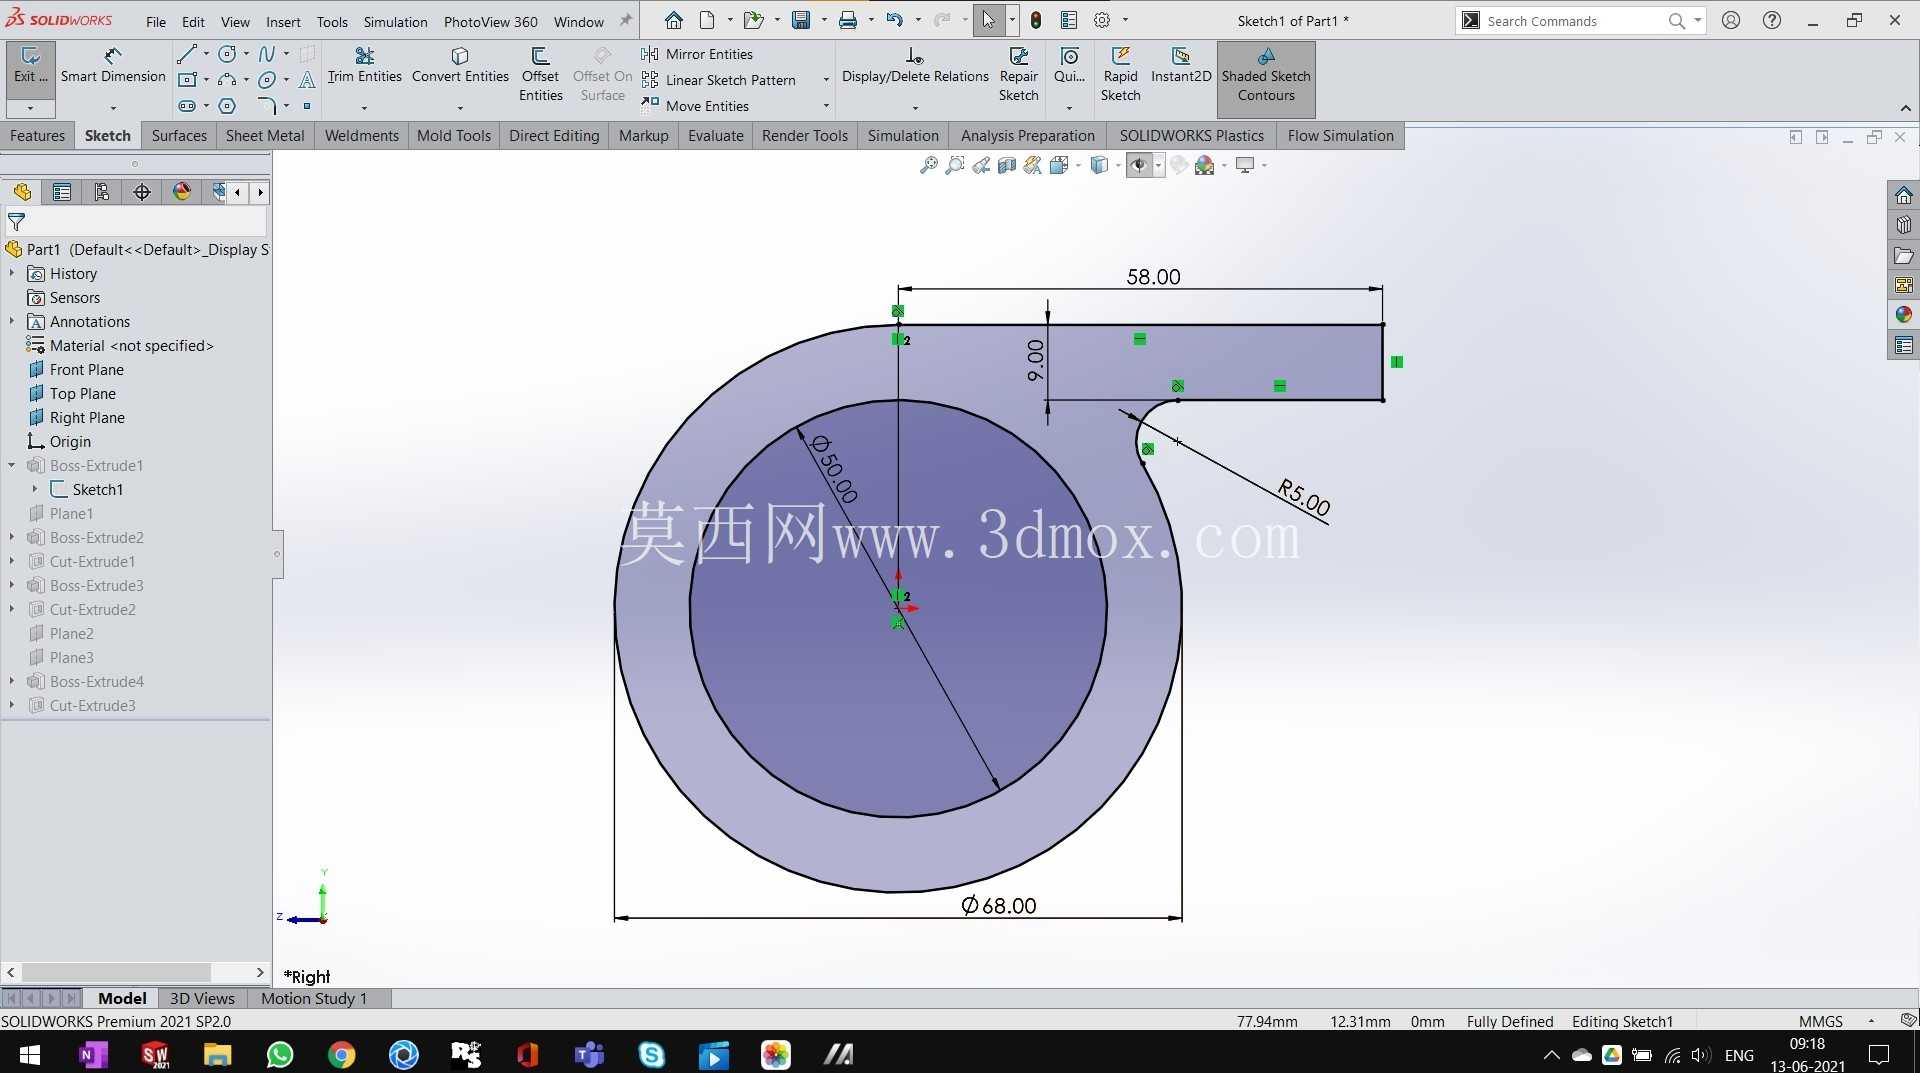Viewport: 1920px width, 1073px height.
Task: Switch to the Evaluate tab
Action: (x=715, y=136)
